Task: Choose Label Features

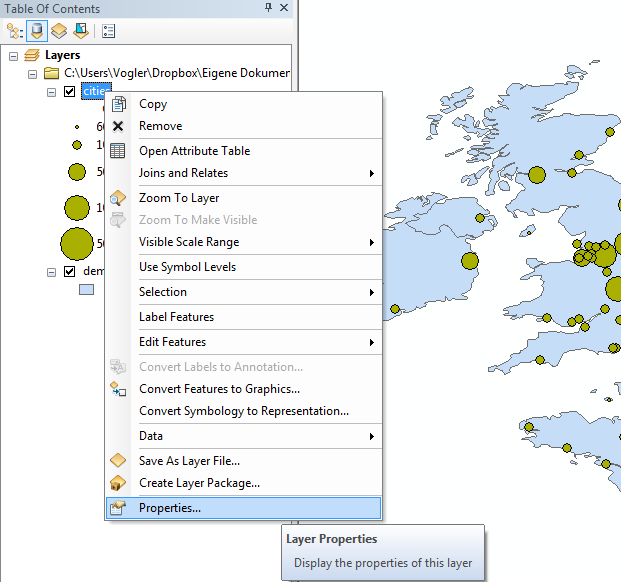Action: [244, 317]
